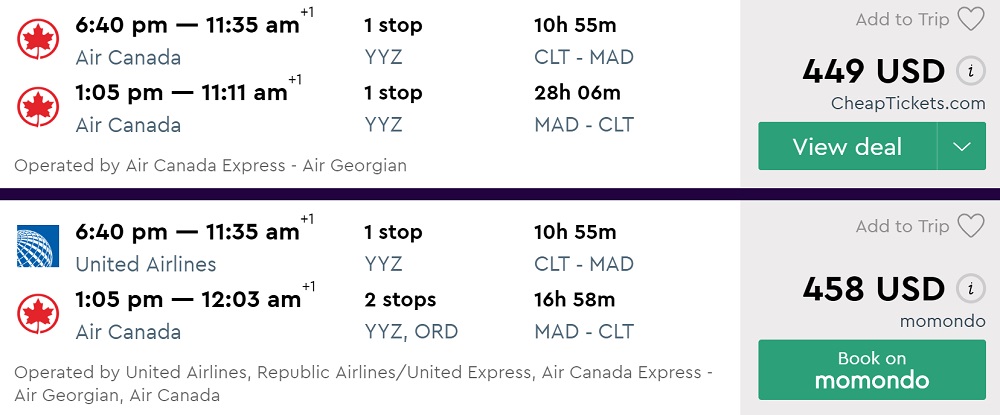
Task: Click the 28h 06m return flight duration
Action: 577,93
